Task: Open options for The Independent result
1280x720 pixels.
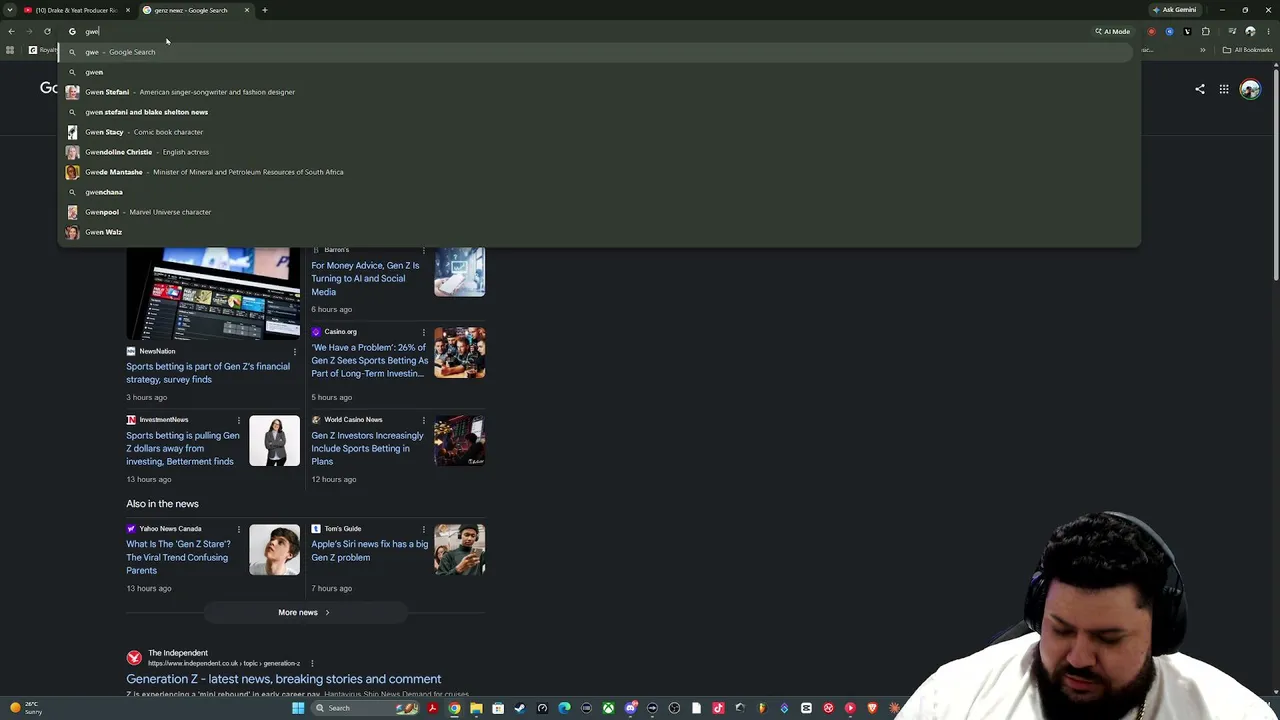Action: tap(312, 663)
